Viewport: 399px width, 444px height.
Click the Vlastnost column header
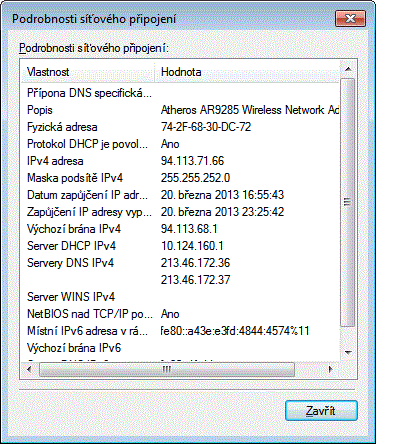(x=88, y=72)
